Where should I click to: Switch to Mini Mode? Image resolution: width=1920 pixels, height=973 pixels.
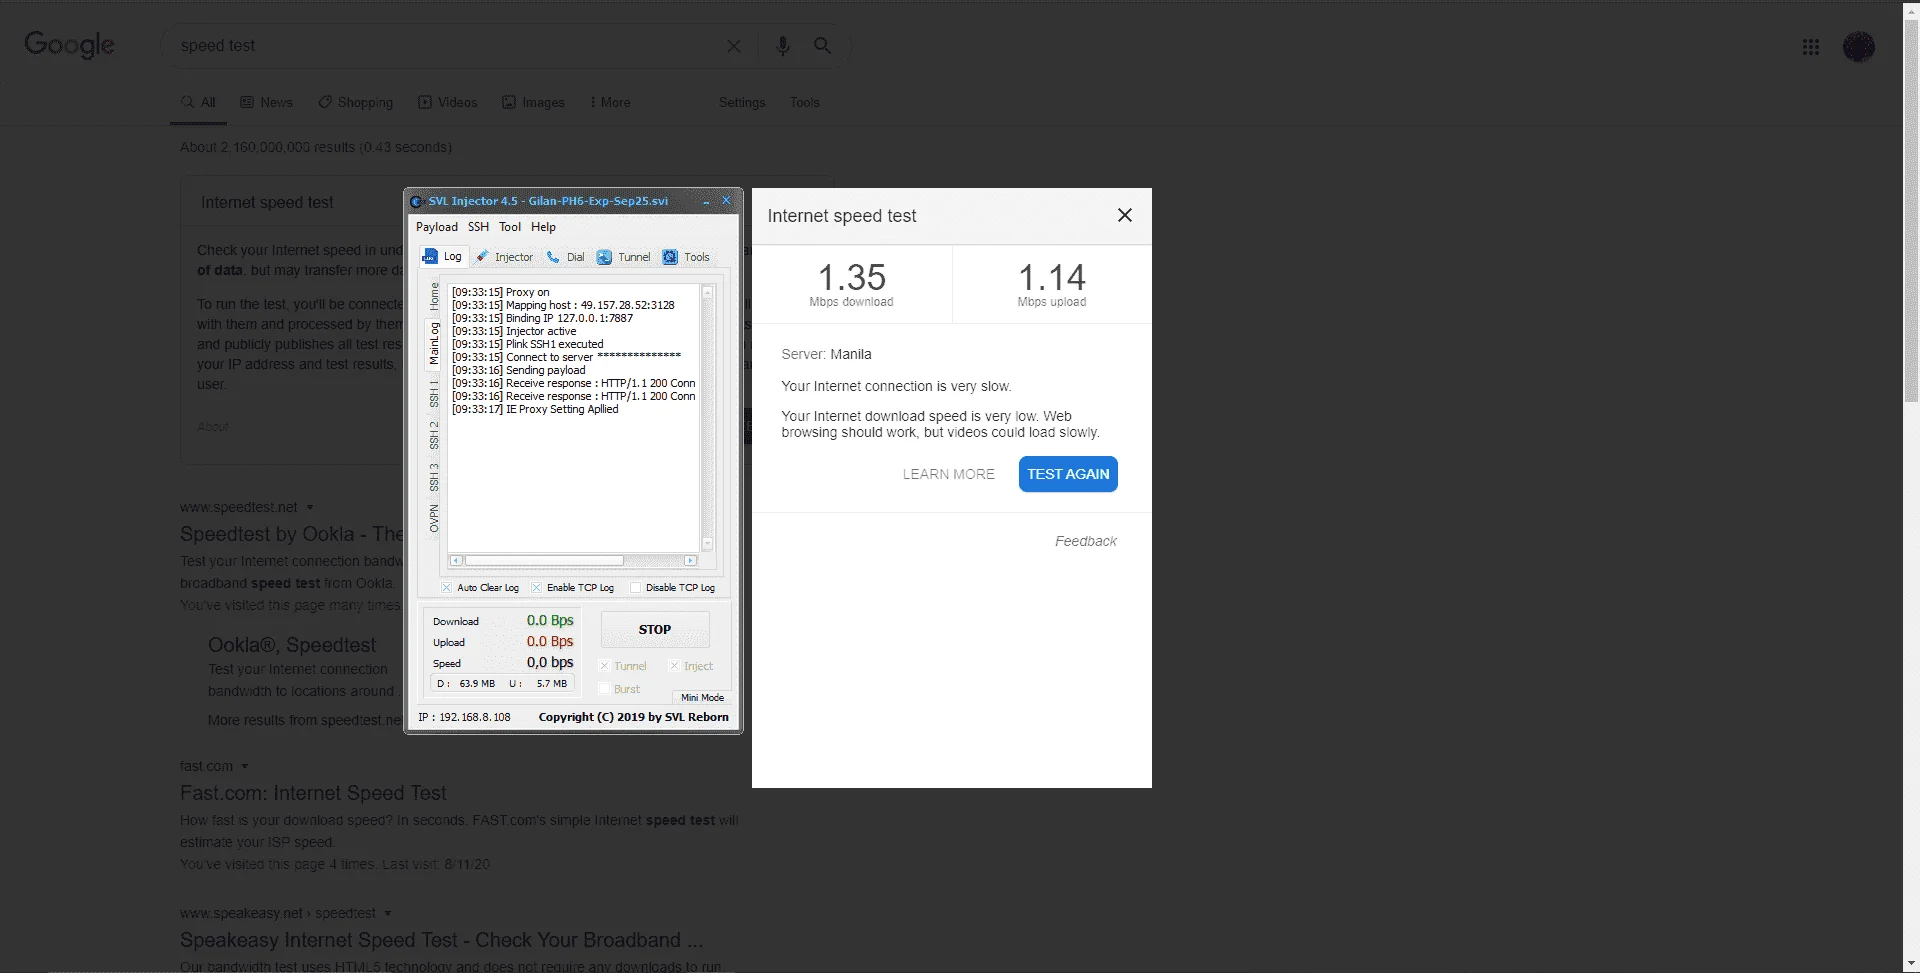[702, 698]
